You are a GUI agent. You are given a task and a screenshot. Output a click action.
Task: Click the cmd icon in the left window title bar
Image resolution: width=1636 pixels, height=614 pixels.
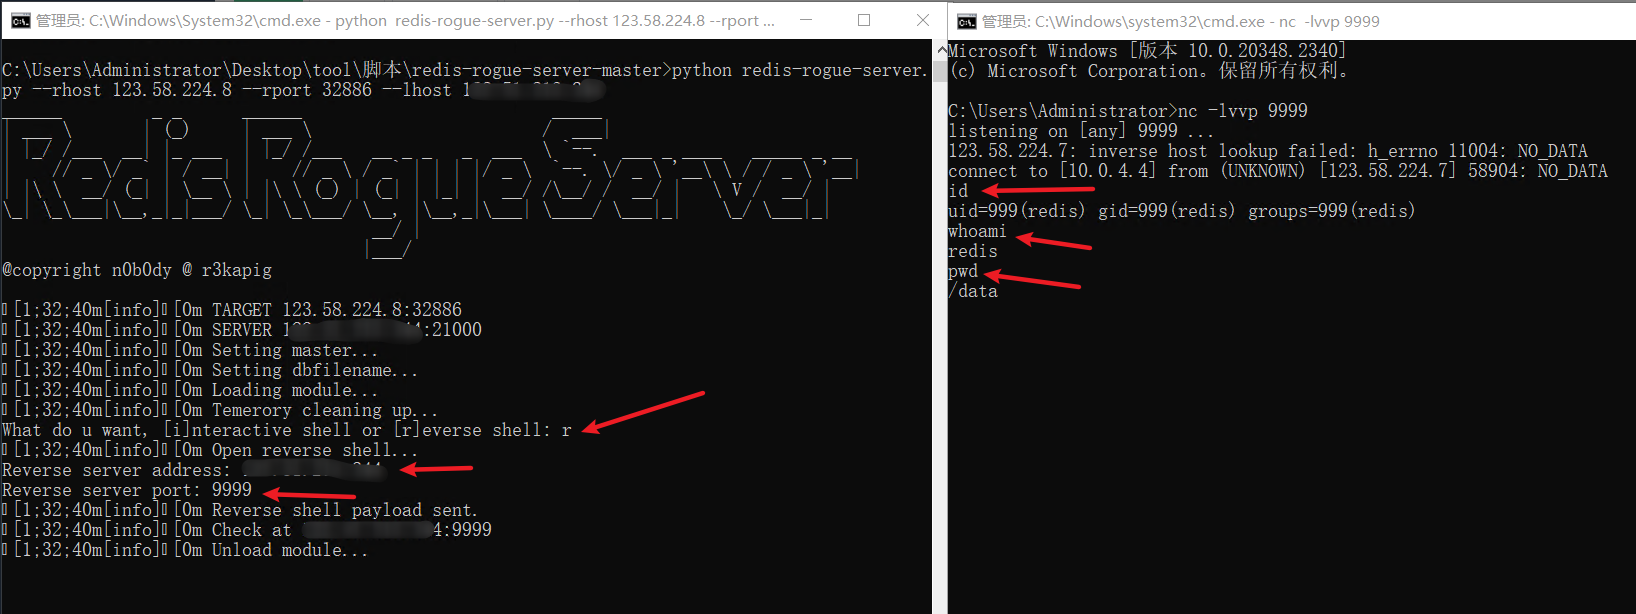click(20, 20)
